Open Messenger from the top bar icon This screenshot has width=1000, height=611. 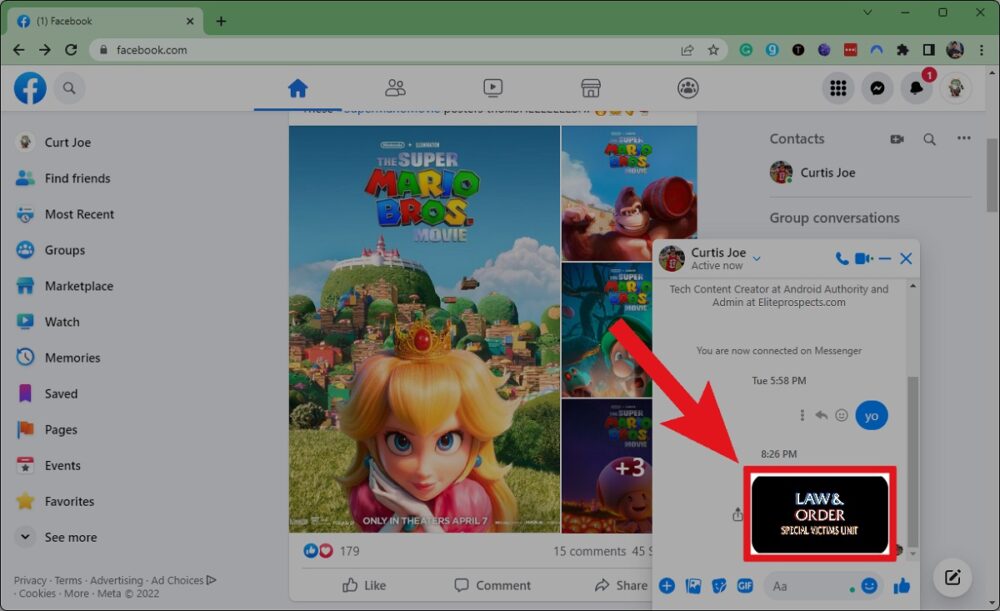point(877,88)
